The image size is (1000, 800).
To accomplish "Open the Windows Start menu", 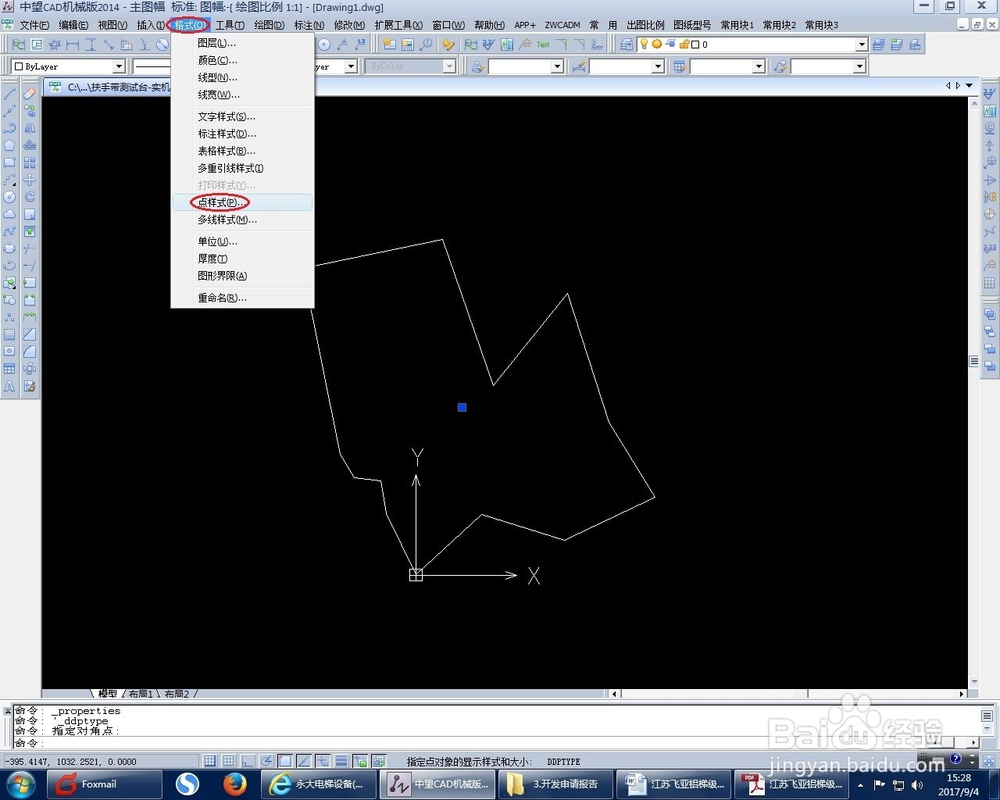I will tap(21, 784).
